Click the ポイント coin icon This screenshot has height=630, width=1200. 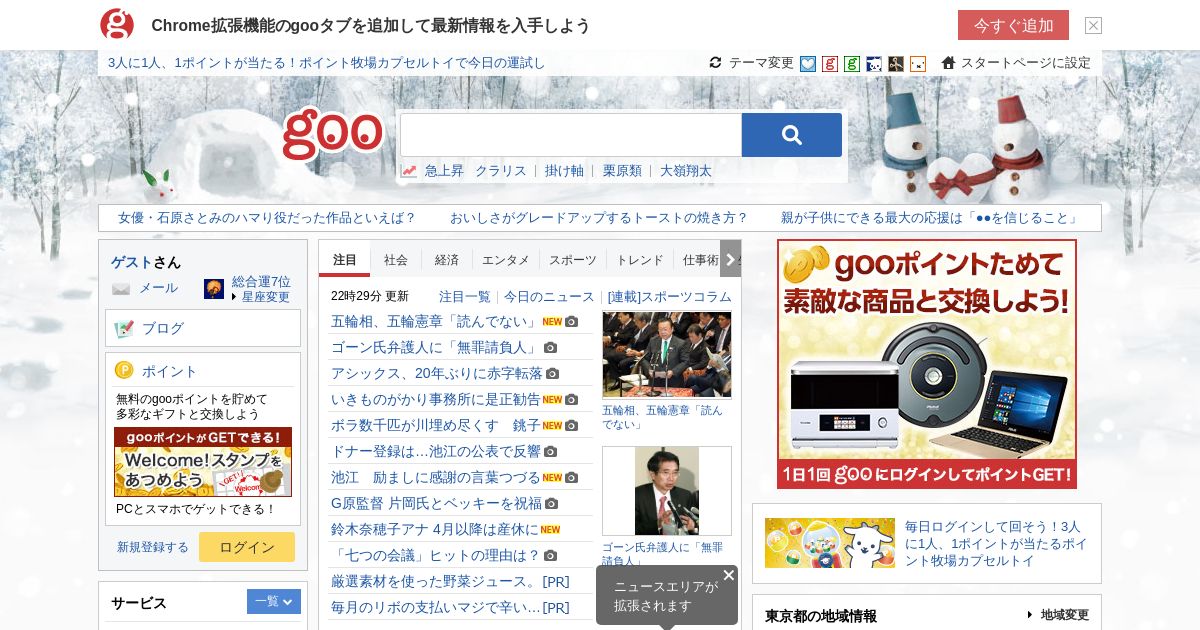click(124, 370)
